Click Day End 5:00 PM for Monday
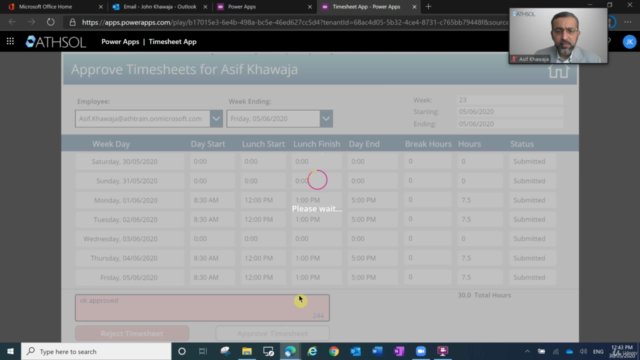The width and height of the screenshot is (640, 360). pyautogui.click(x=373, y=200)
